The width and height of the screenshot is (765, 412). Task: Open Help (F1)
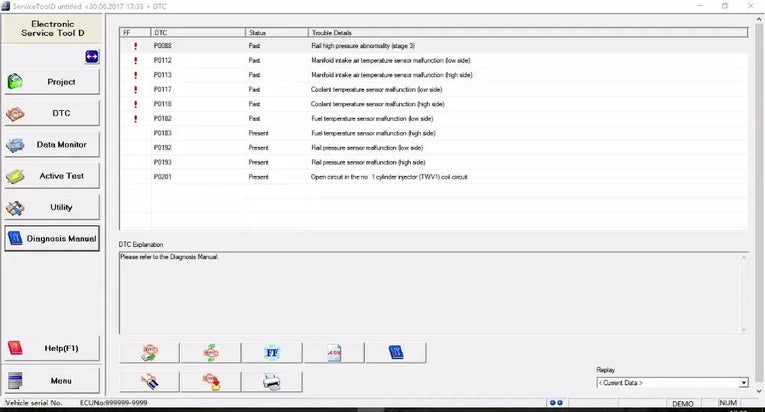[52, 348]
